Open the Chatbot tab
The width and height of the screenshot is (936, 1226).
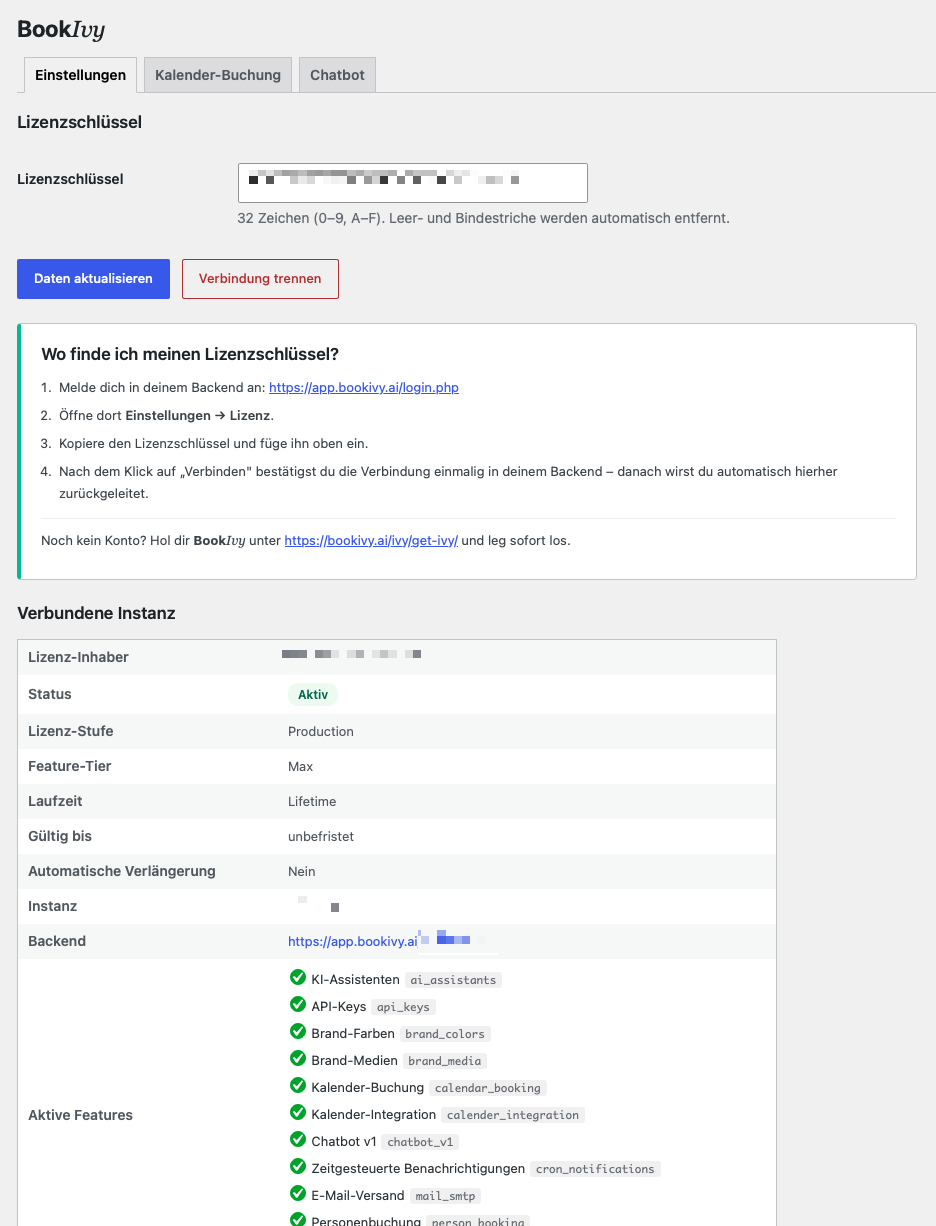tap(337, 75)
